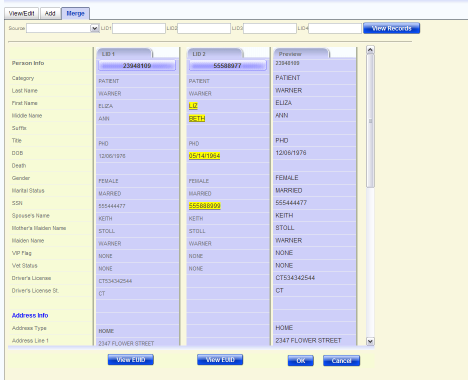The height and width of the screenshot is (380, 468).
Task: Click the LID 1 column tab
Action: (x=125, y=54)
